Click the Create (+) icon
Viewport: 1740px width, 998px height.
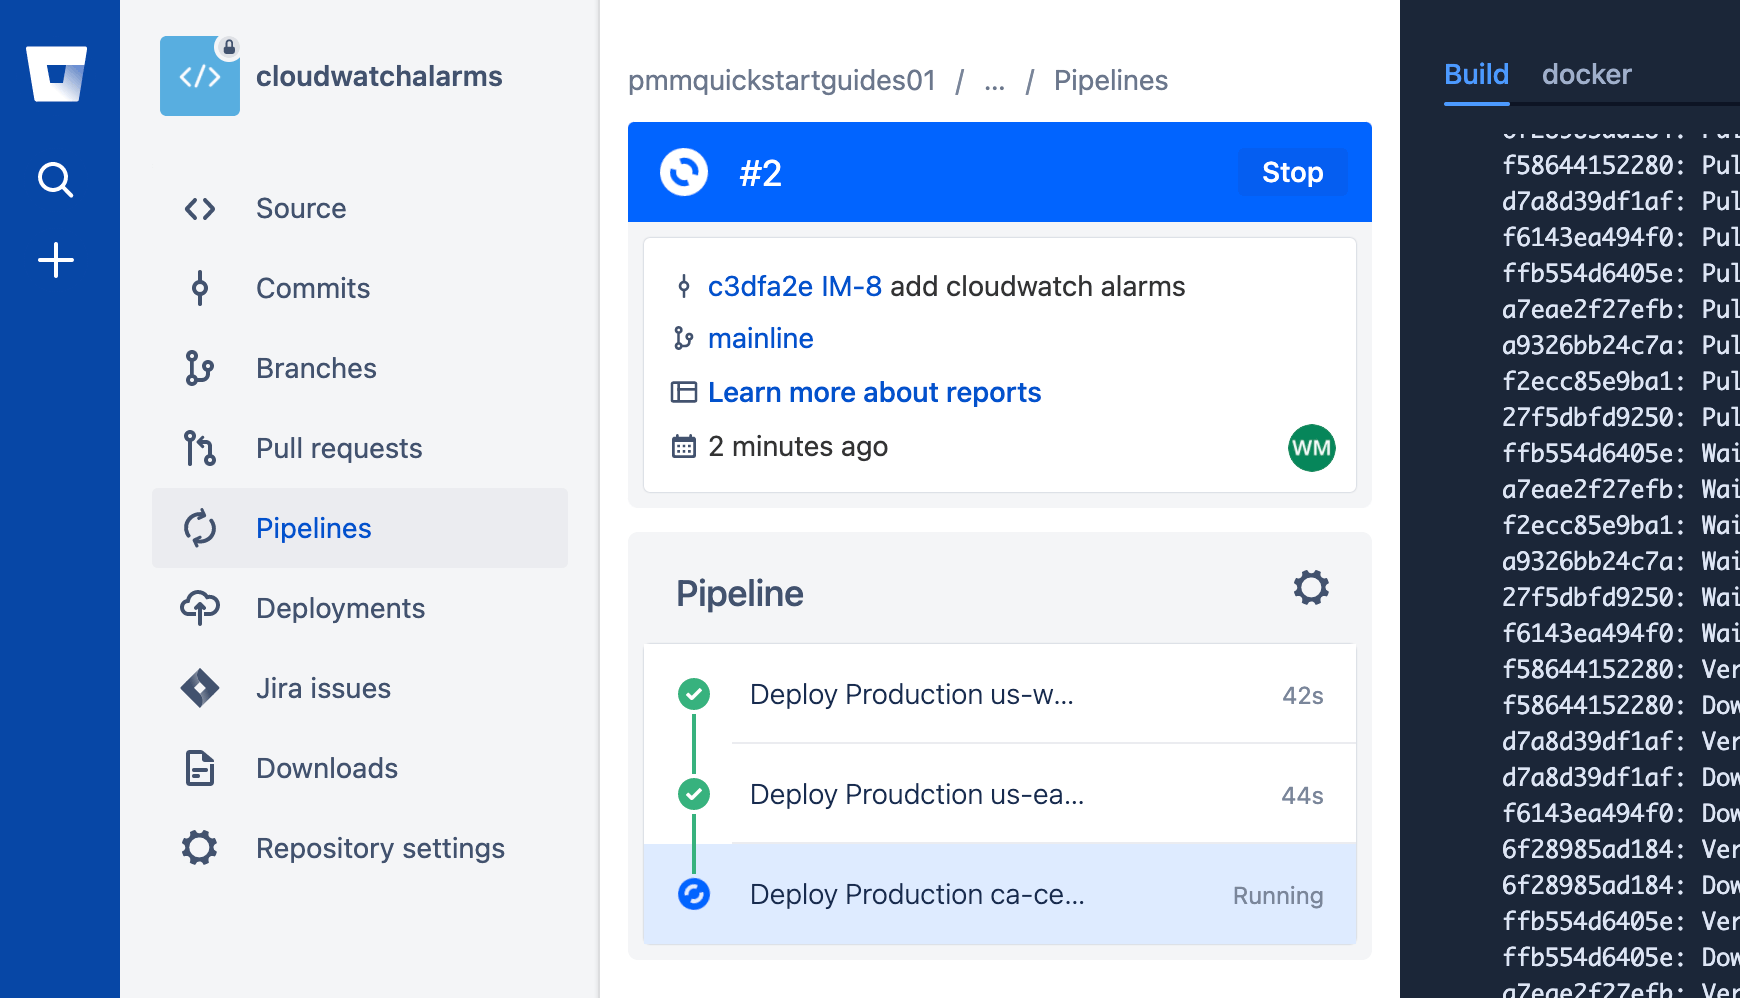point(57,259)
